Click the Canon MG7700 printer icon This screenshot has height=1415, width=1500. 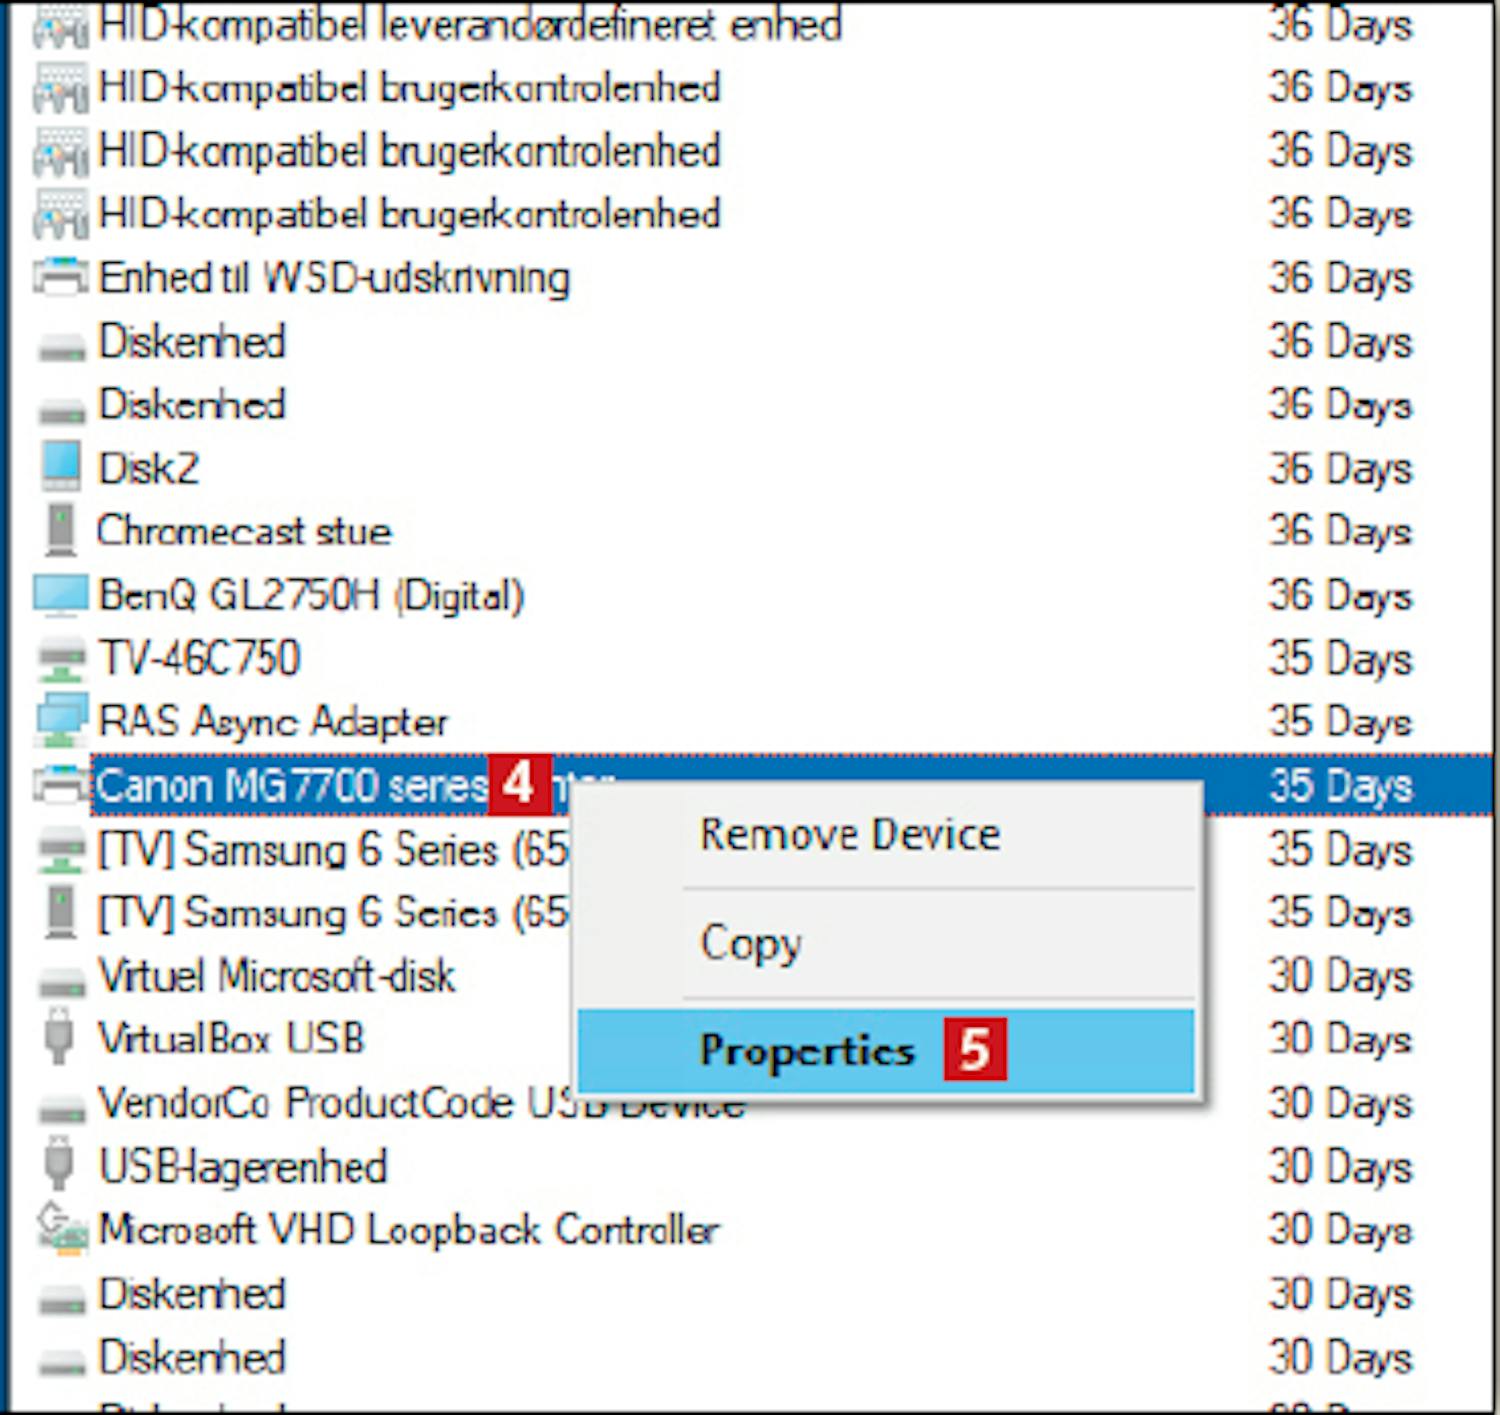[x=60, y=785]
